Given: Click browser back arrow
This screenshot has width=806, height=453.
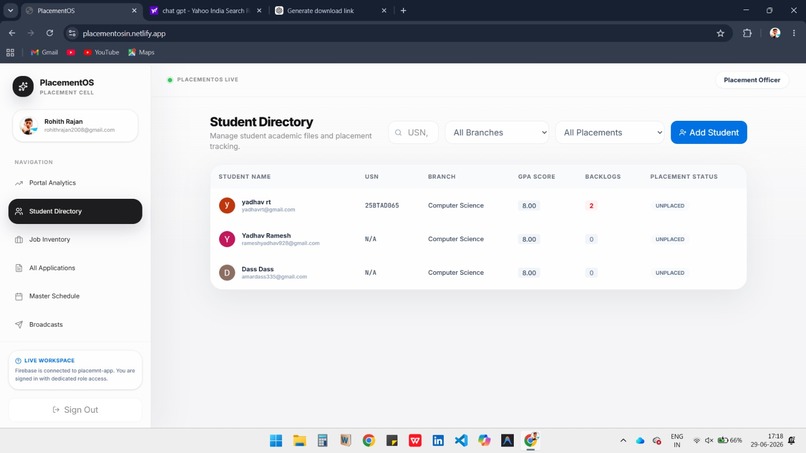Looking at the screenshot, I should (x=12, y=33).
